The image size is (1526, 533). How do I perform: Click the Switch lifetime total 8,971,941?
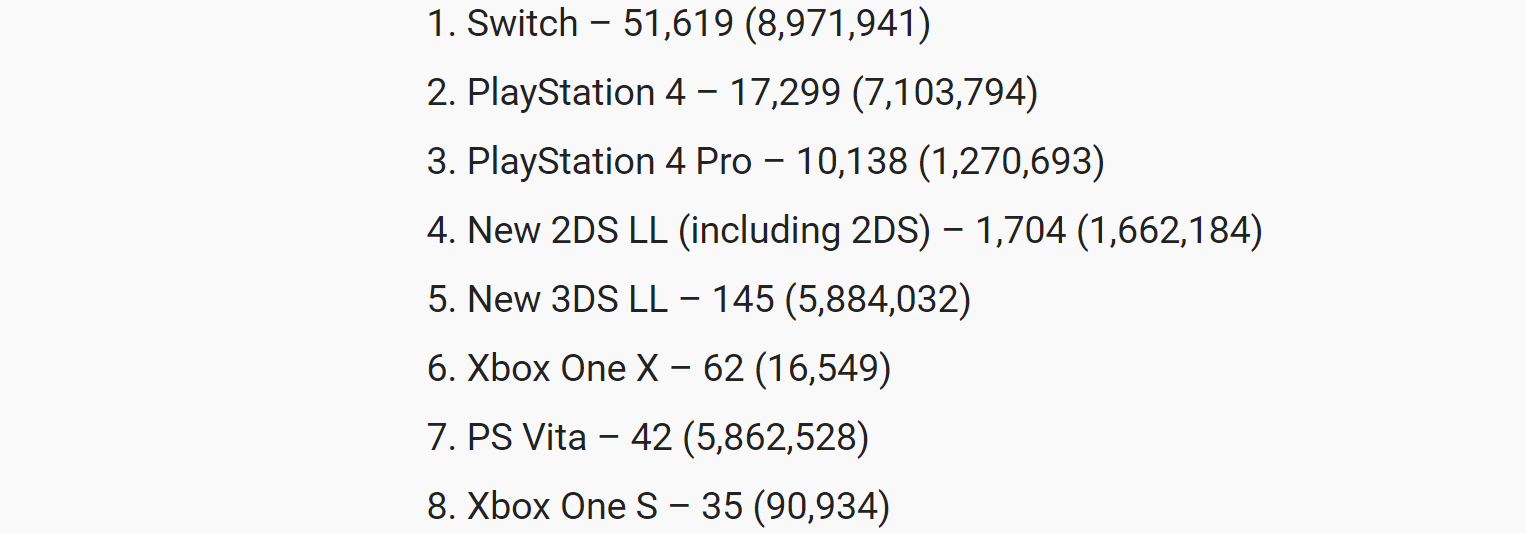point(837,24)
